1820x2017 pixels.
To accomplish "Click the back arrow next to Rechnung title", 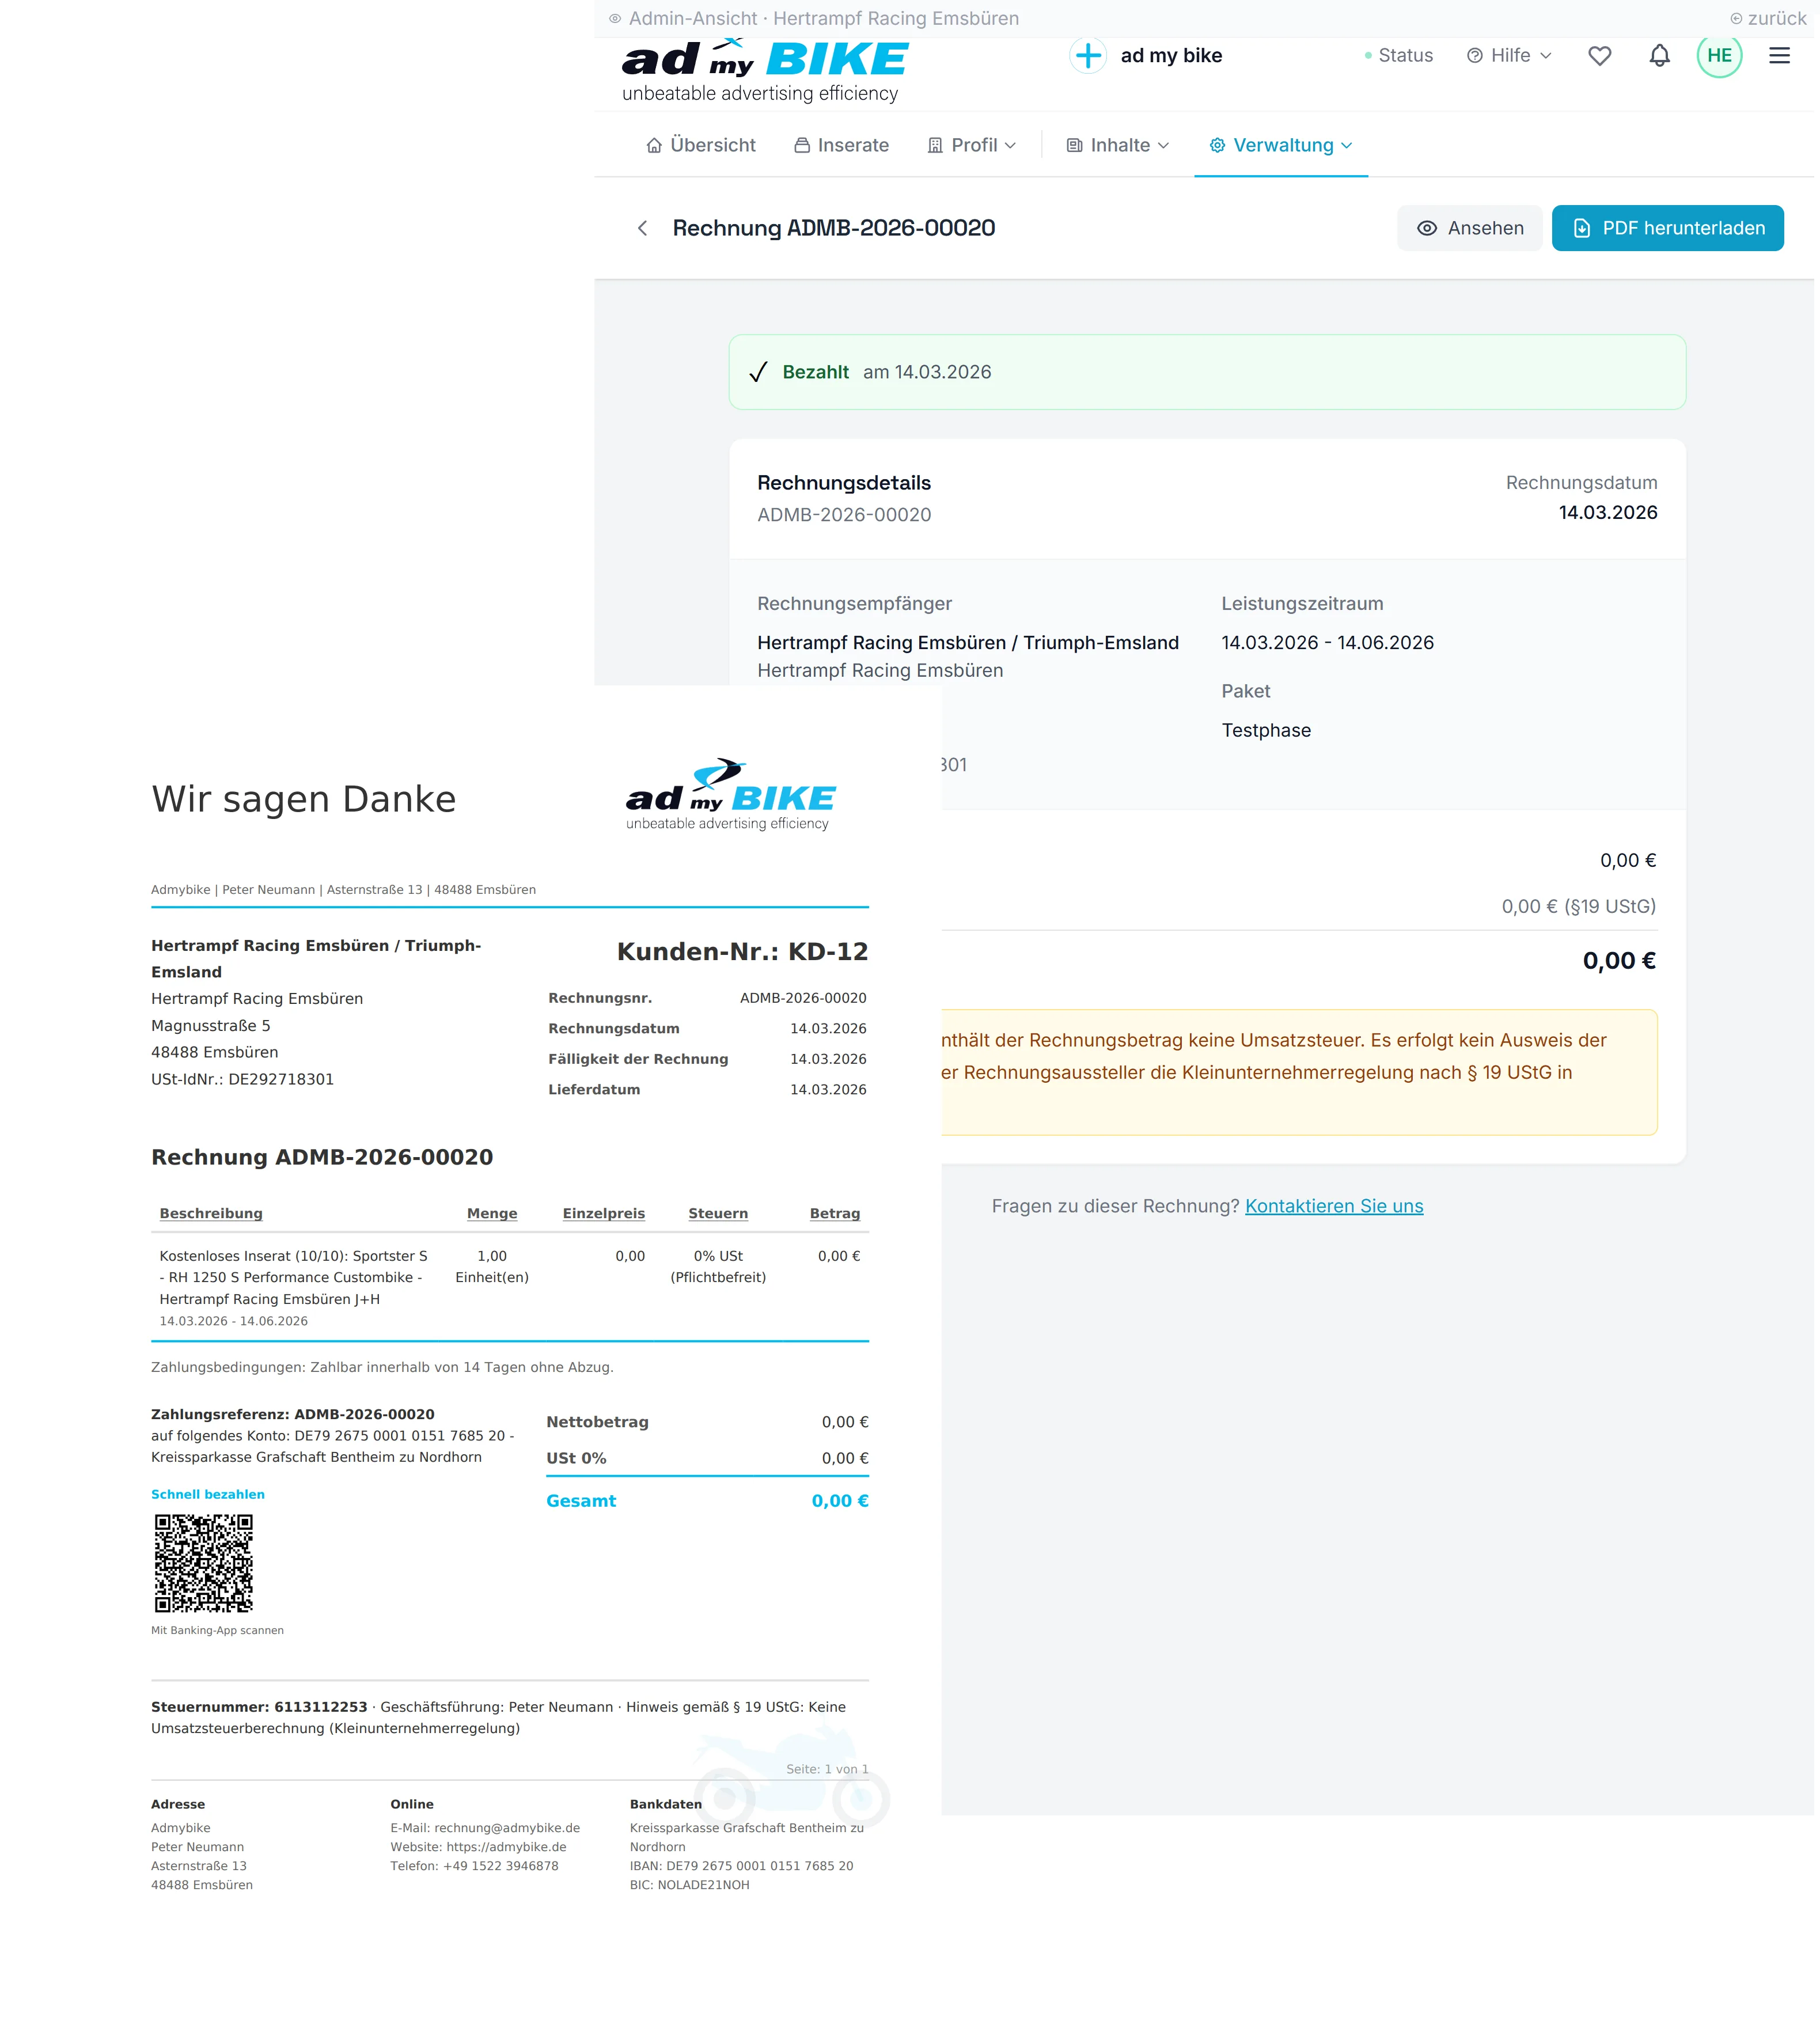I will coord(643,228).
